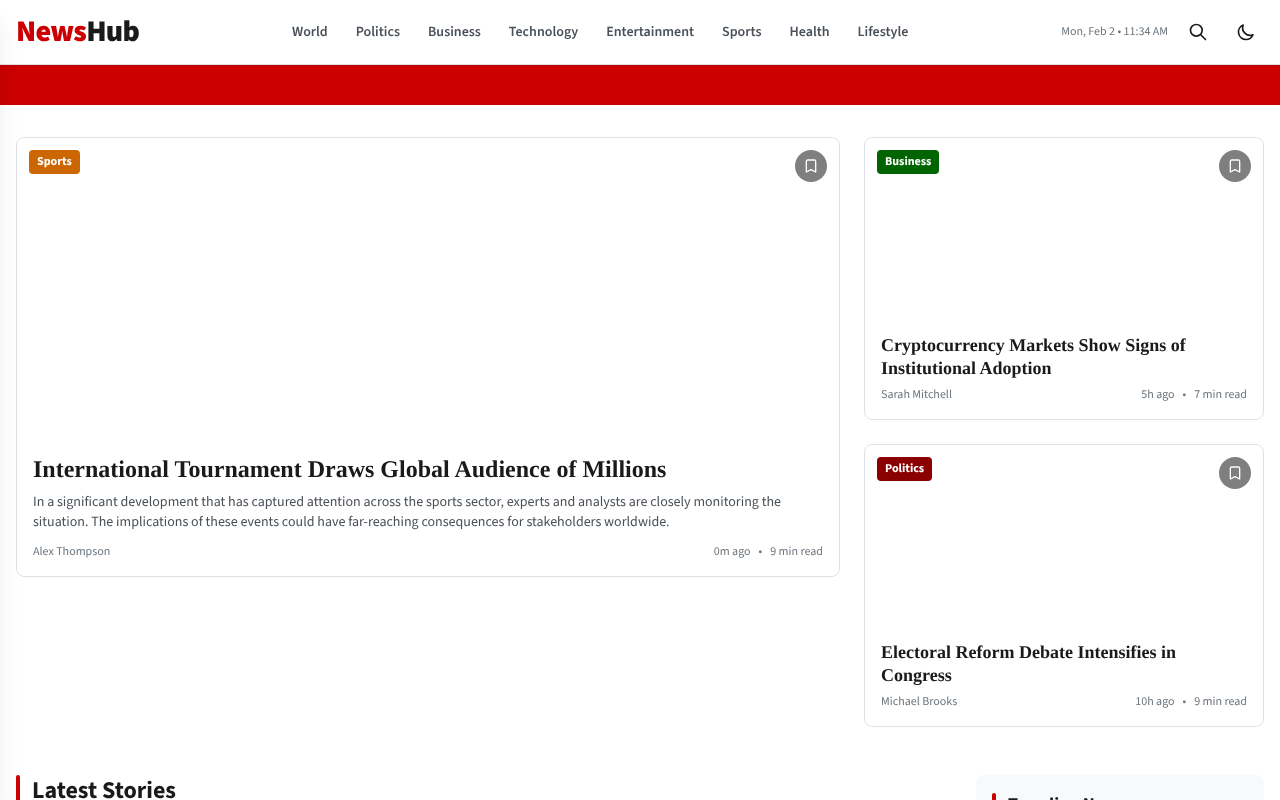Open the search icon in header
The image size is (1280, 800).
(x=1197, y=32)
